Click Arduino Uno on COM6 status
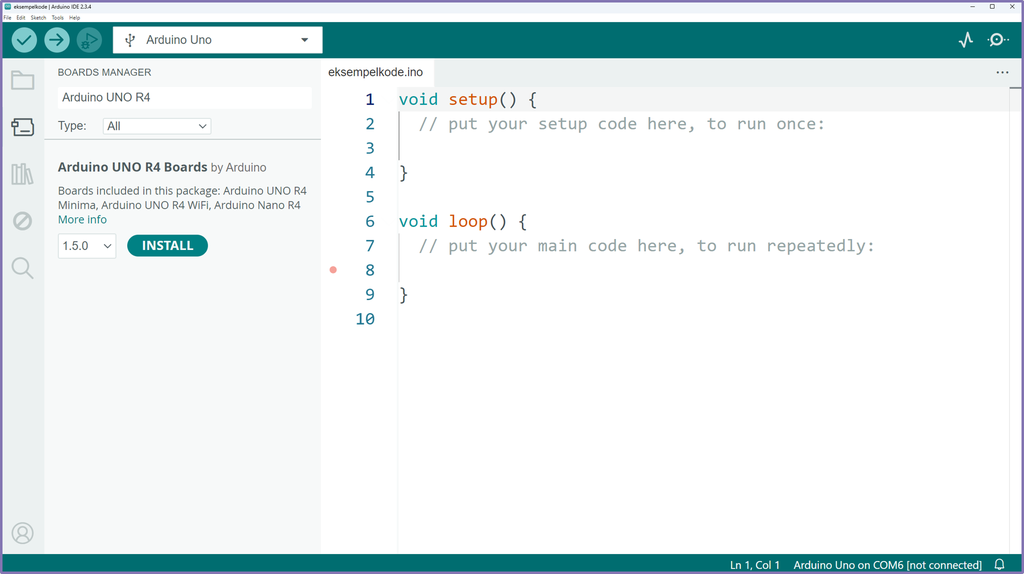The height and width of the screenshot is (574, 1024). coord(888,565)
